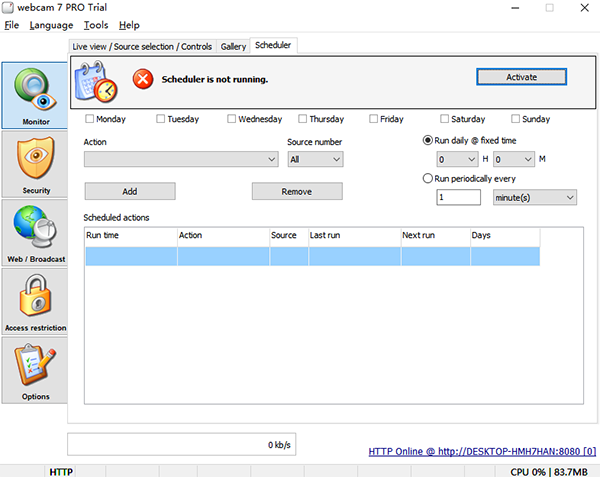Viewport: 600px width, 477px height.
Task: Open the Tools menu
Action: [x=96, y=25]
